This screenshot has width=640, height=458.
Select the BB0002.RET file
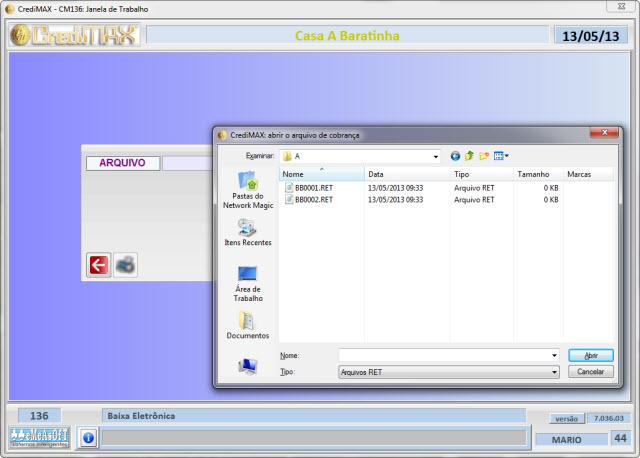312,199
